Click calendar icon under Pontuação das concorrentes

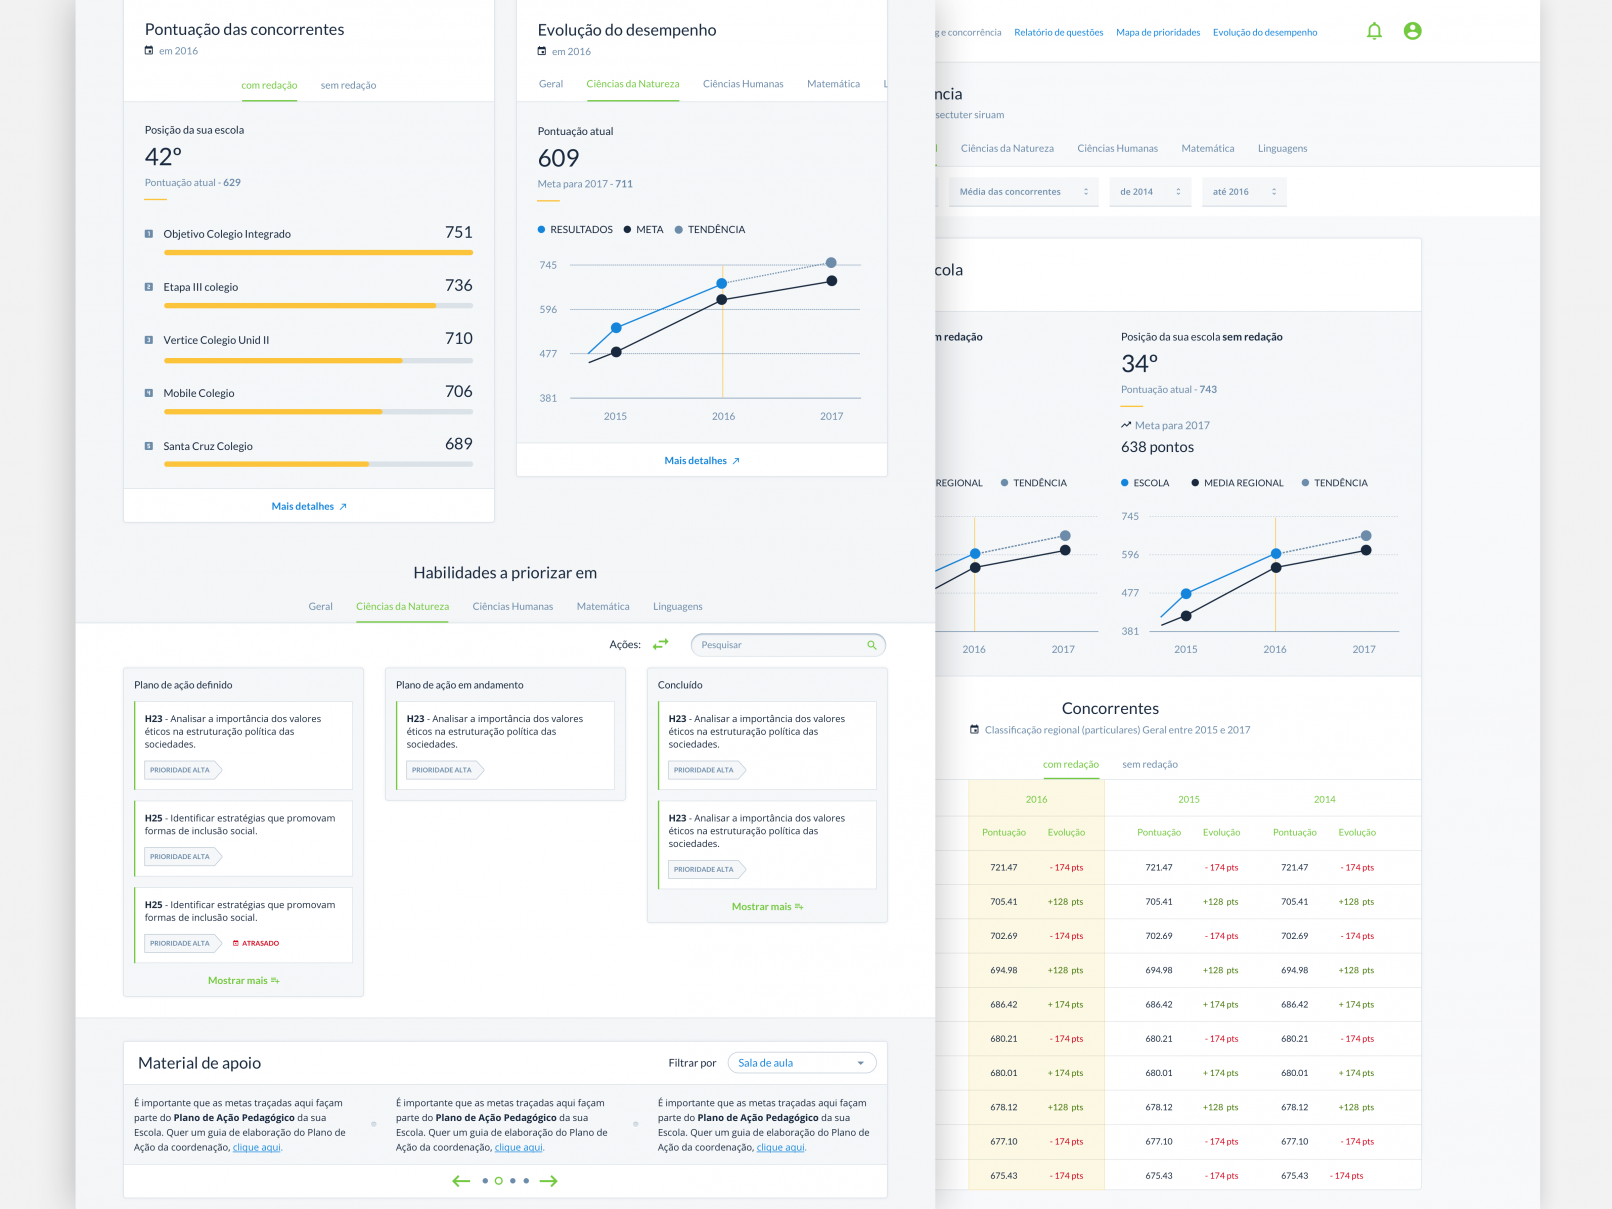click(x=149, y=51)
